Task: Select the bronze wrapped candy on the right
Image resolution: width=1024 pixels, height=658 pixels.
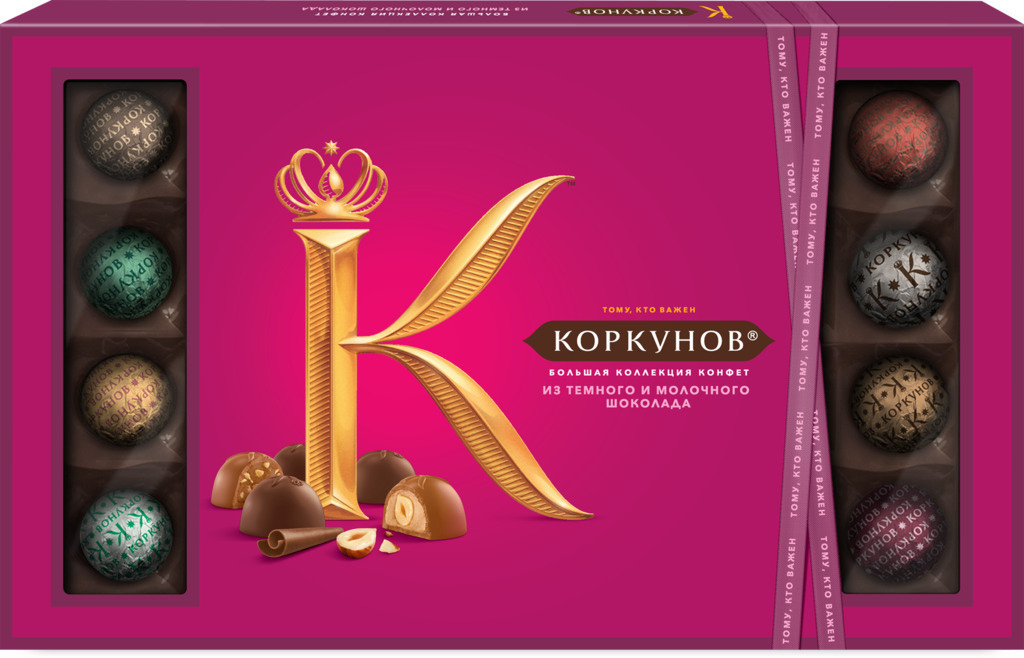Action: pyautogui.click(x=897, y=403)
